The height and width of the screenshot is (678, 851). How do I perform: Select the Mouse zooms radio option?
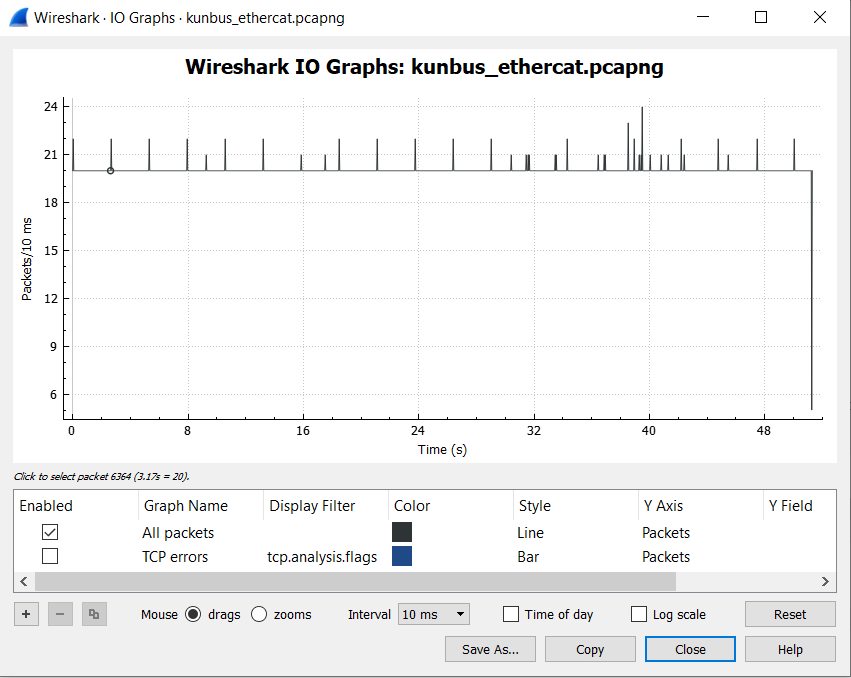point(259,614)
